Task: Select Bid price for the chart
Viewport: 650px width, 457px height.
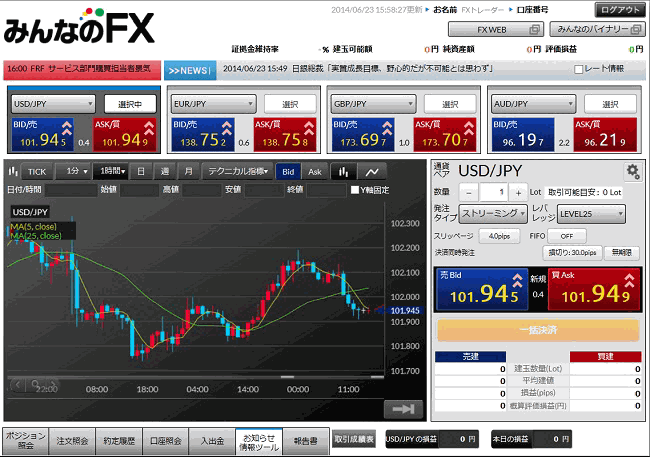Action: pyautogui.click(x=288, y=171)
